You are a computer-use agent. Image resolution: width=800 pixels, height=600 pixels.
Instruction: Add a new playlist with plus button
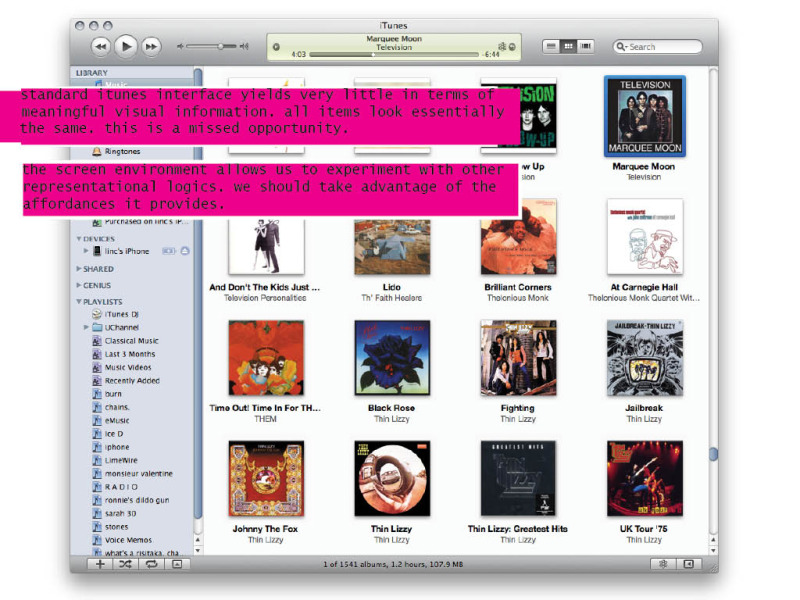(x=100, y=564)
